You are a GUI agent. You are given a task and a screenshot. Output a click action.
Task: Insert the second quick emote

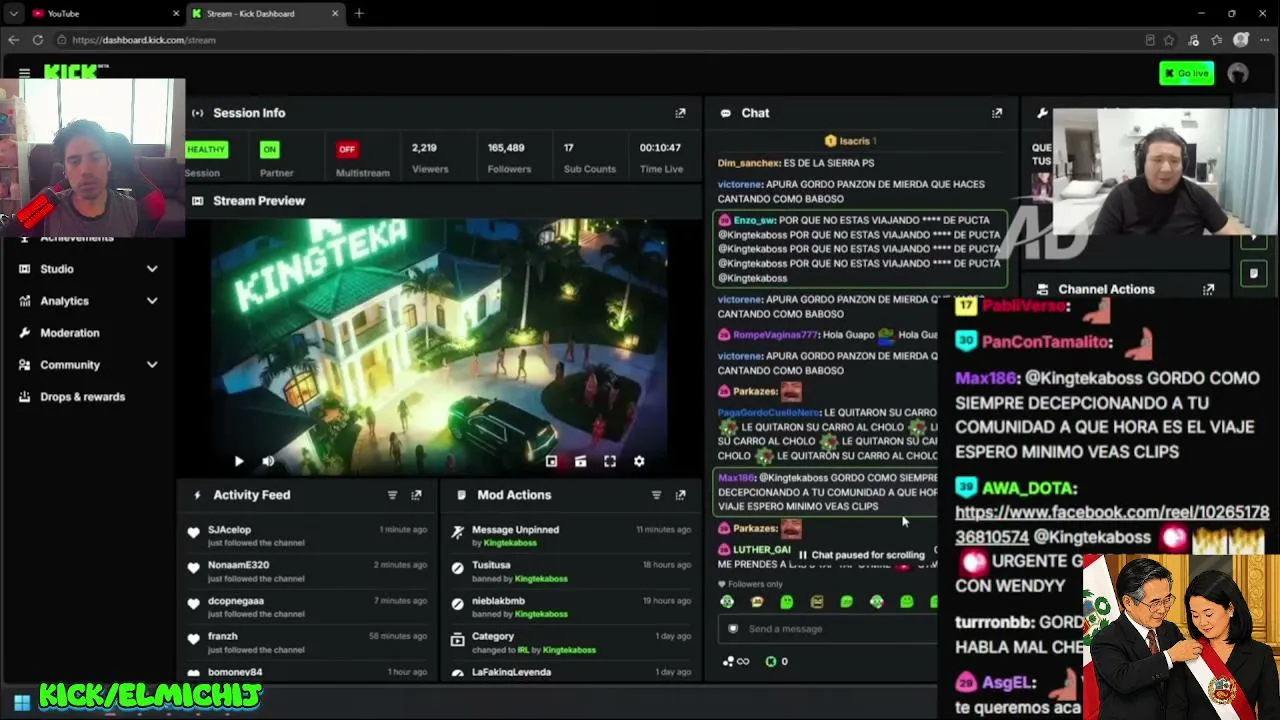757,602
